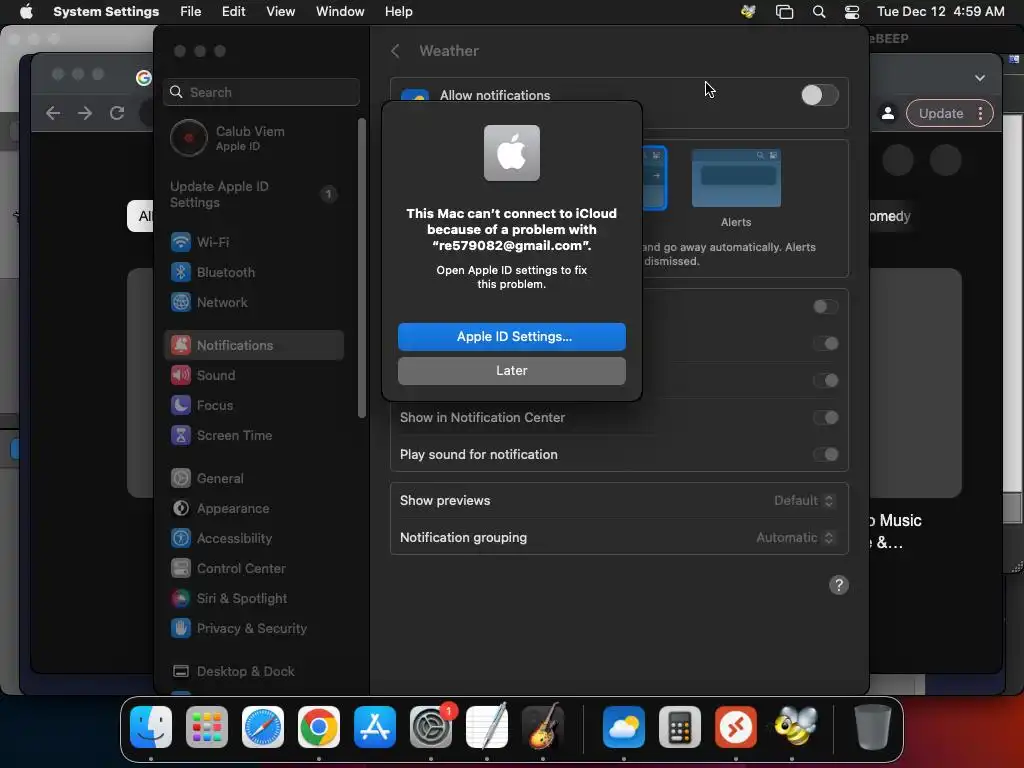Open the Bluetooth icon in sidebar
This screenshot has height=768, width=1024.
(180, 272)
